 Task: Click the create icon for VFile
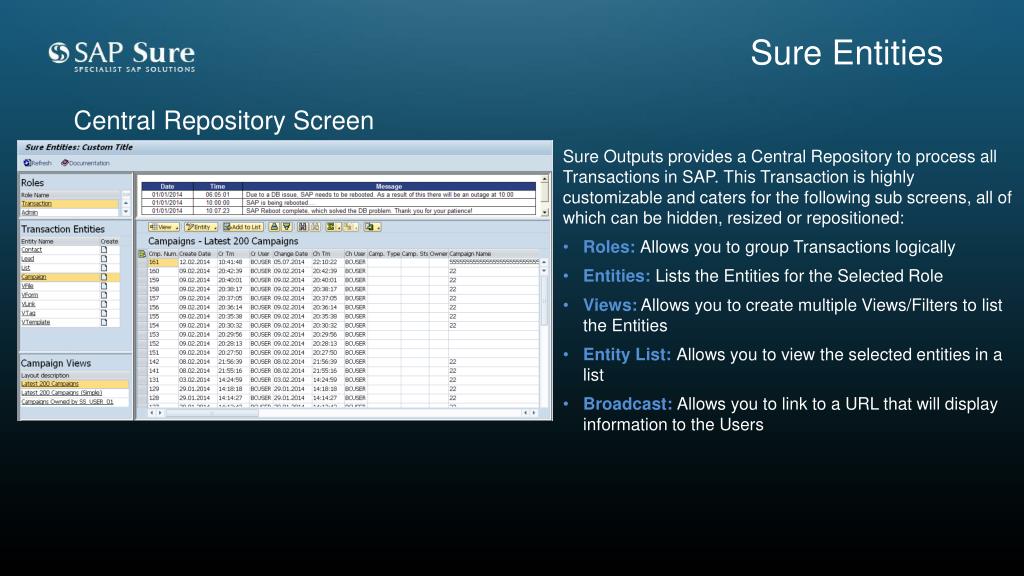tap(104, 286)
